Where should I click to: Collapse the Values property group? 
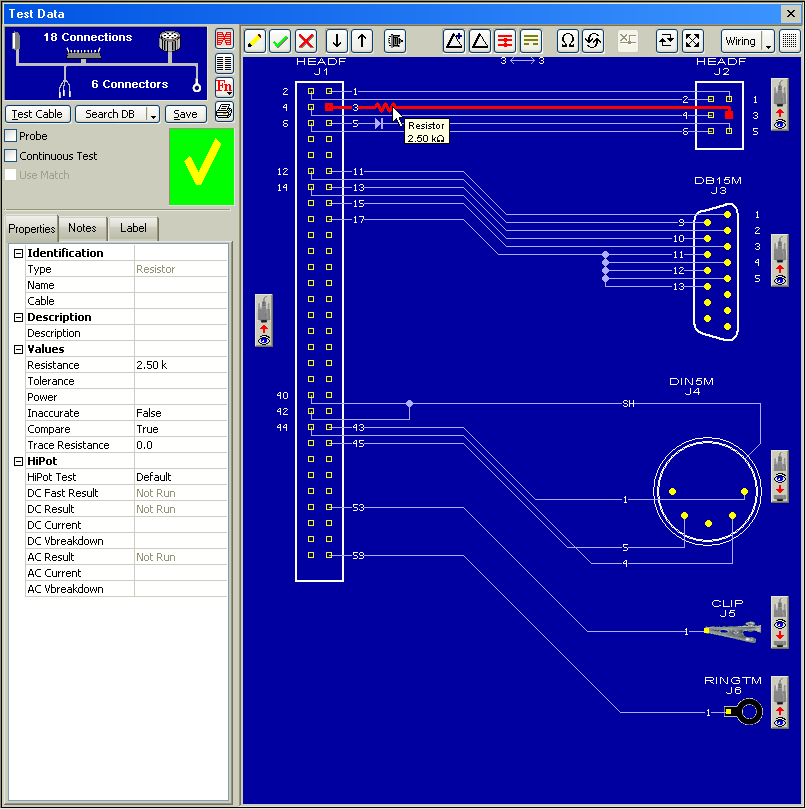click(19, 349)
